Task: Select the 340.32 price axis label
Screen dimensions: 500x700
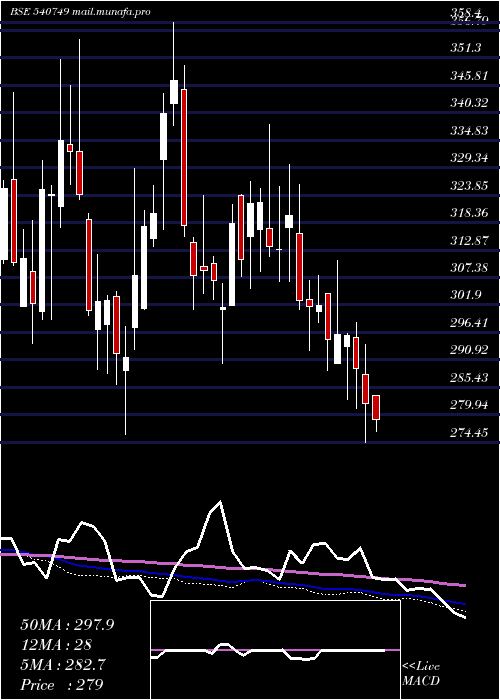Action: 469,103
